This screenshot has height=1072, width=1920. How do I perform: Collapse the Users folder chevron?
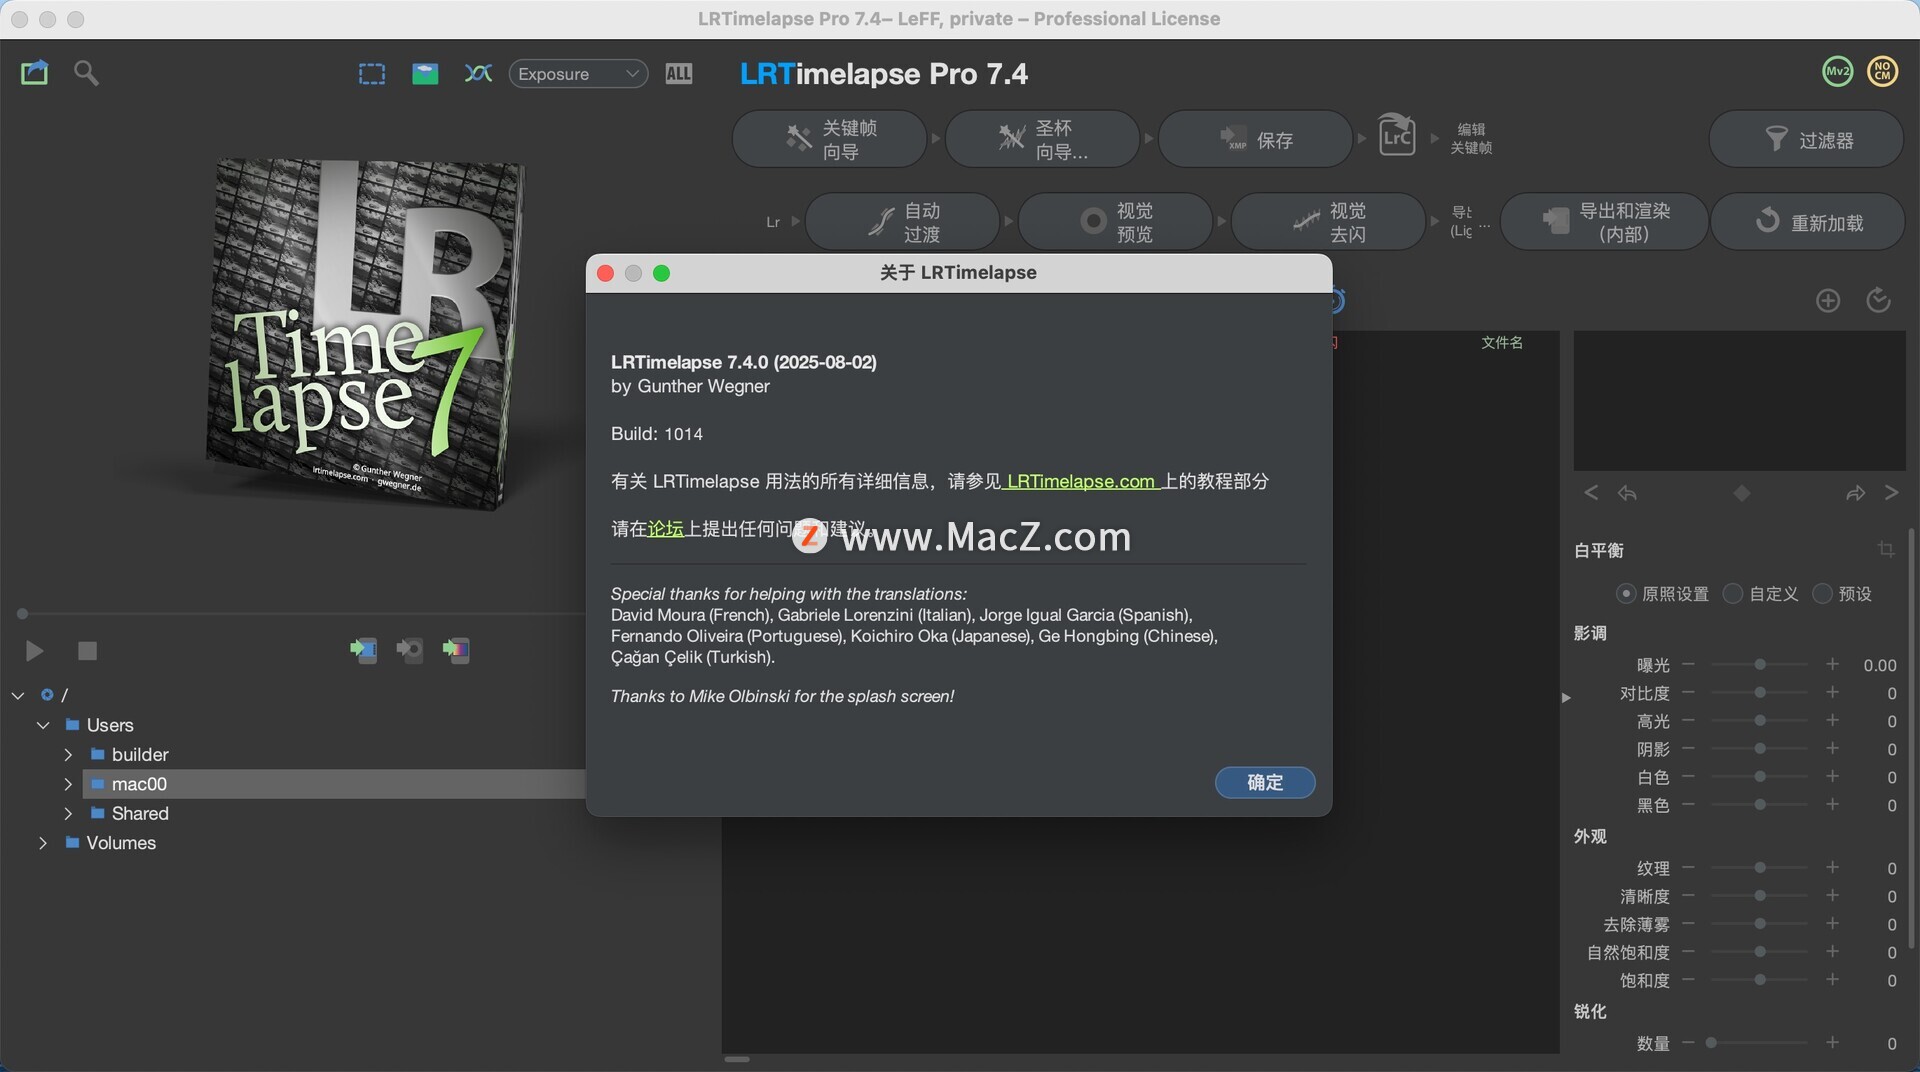click(x=43, y=725)
